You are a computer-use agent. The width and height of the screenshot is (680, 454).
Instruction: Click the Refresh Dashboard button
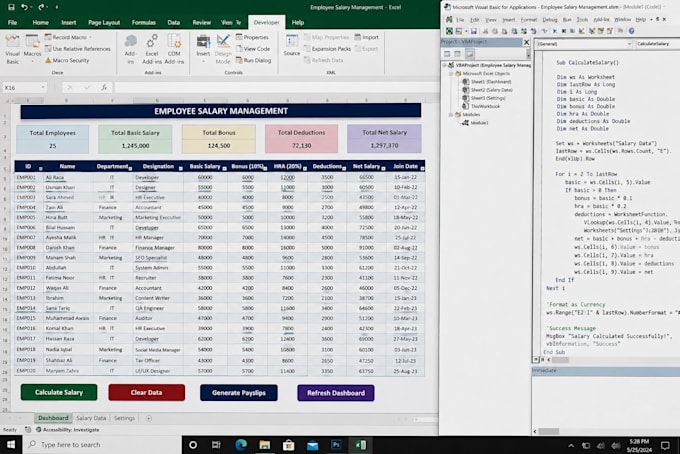coord(336,393)
